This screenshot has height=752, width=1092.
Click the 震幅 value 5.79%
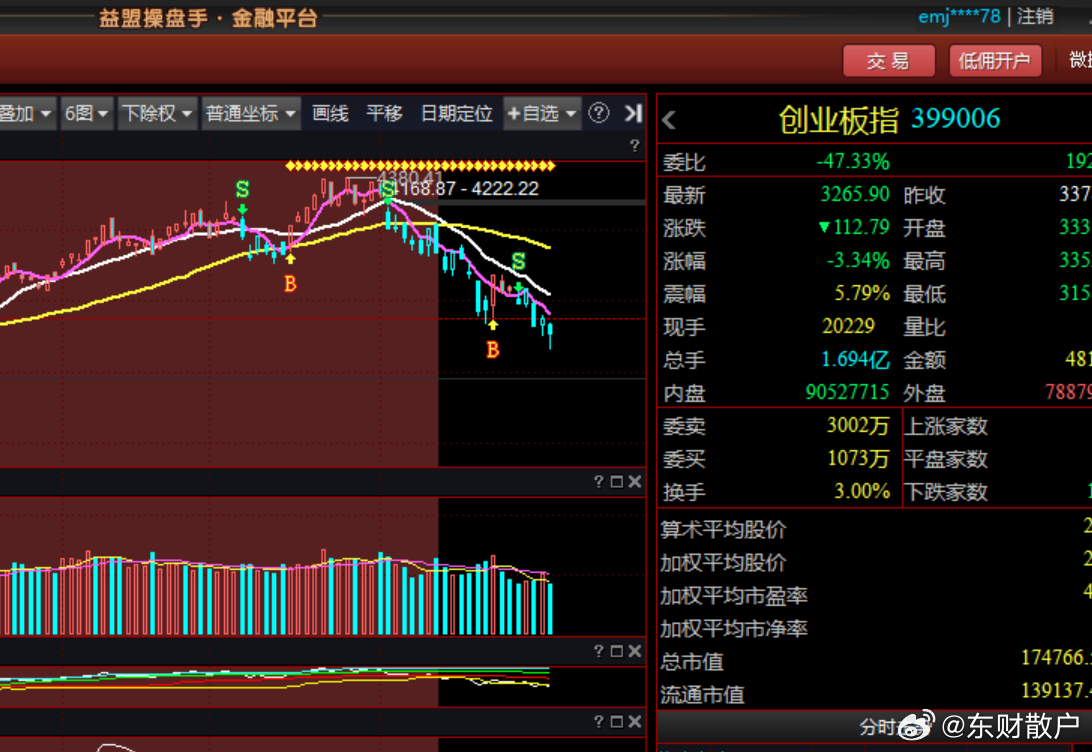click(862, 293)
